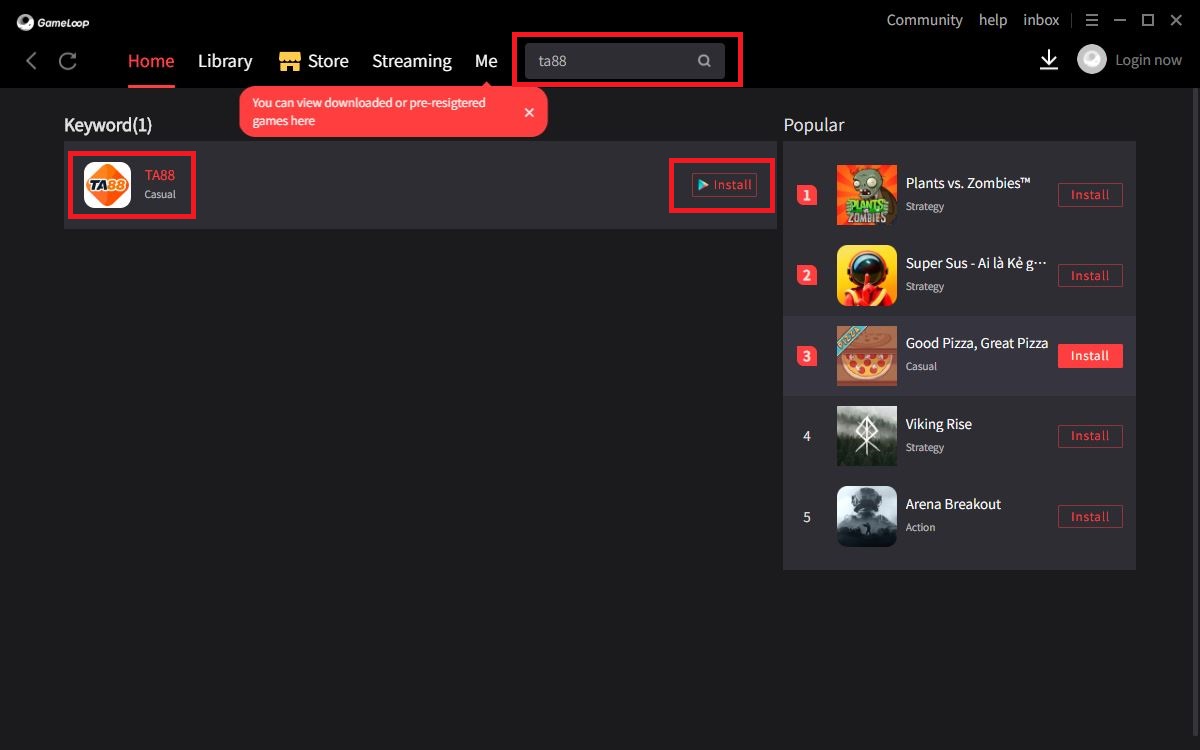Image resolution: width=1200 pixels, height=750 pixels.
Task: Click the refresh page icon
Action: 68,61
